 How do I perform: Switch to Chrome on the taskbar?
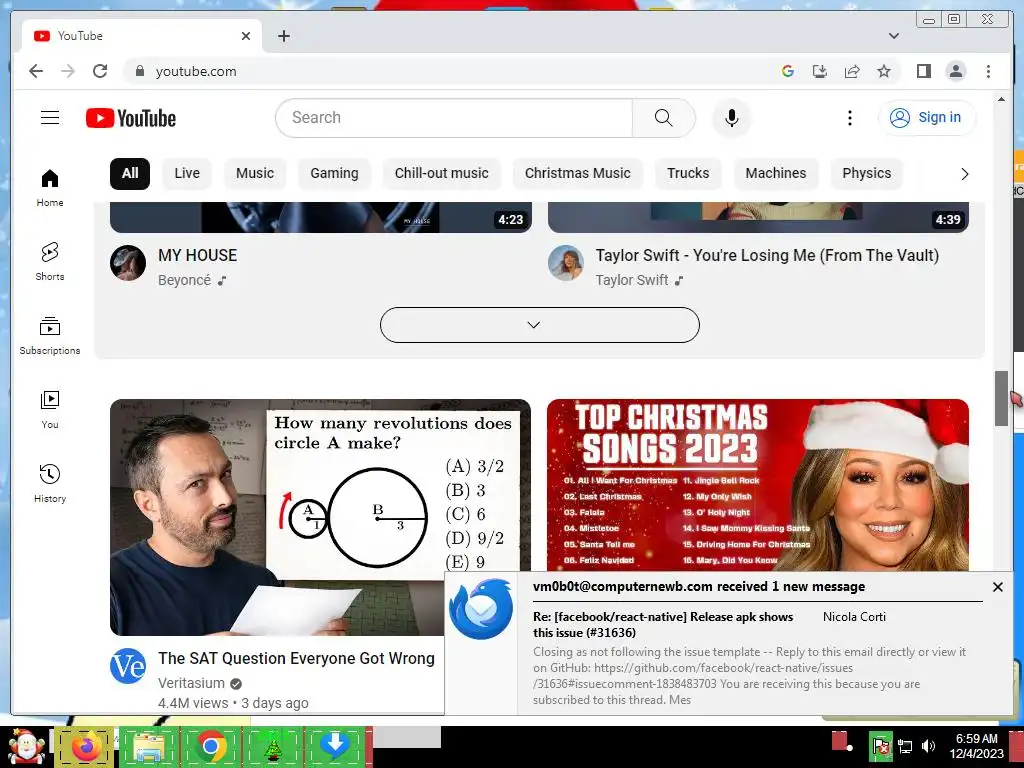211,747
